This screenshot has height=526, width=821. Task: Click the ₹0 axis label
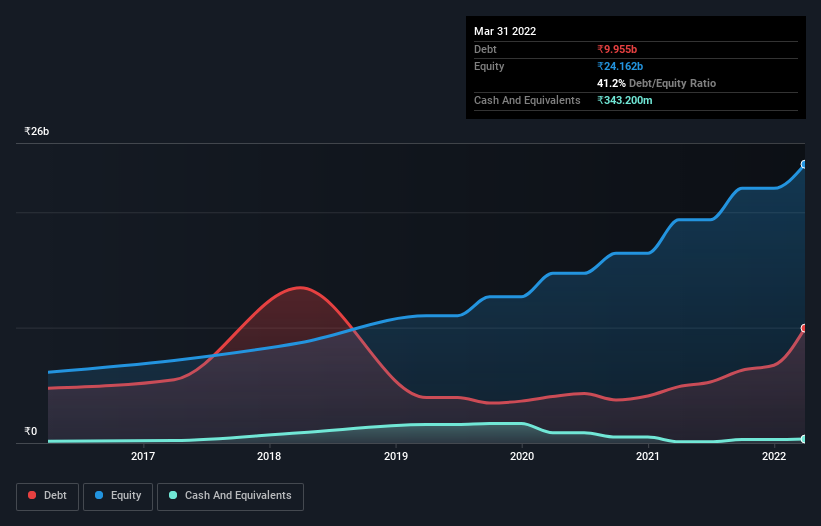(x=31, y=431)
